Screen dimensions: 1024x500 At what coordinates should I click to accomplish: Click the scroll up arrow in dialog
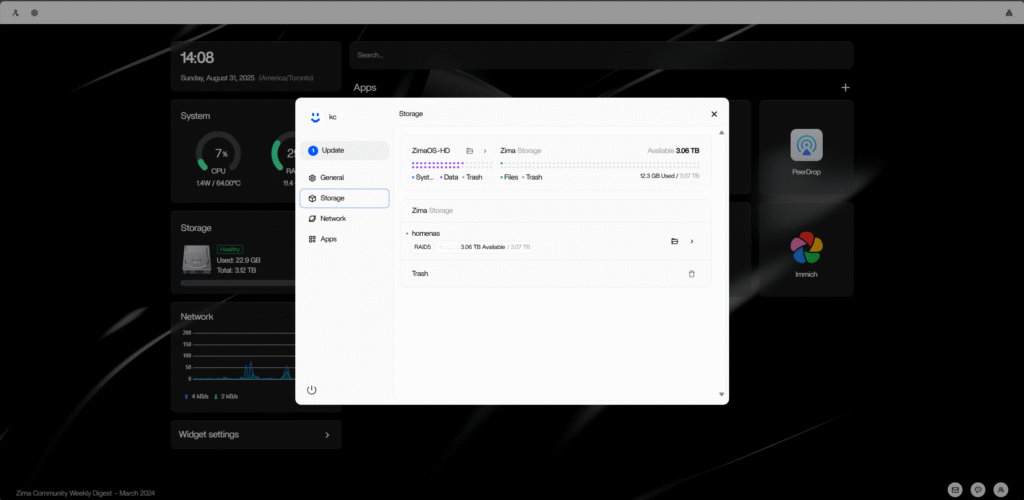(722, 133)
